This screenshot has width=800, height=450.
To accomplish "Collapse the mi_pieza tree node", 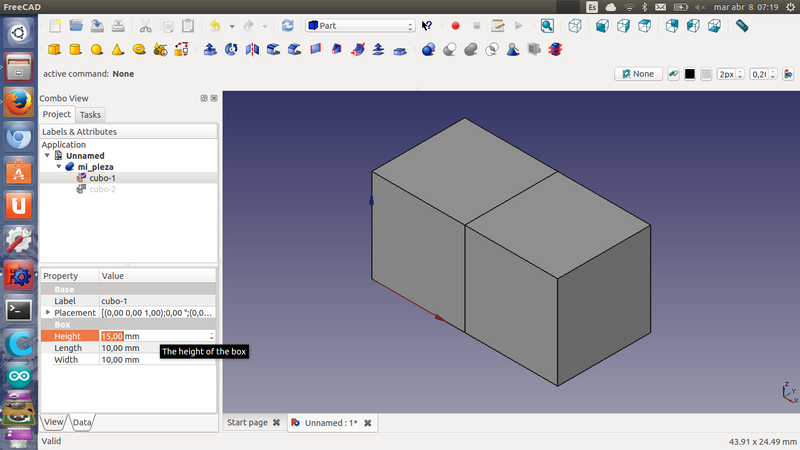I will [x=59, y=167].
